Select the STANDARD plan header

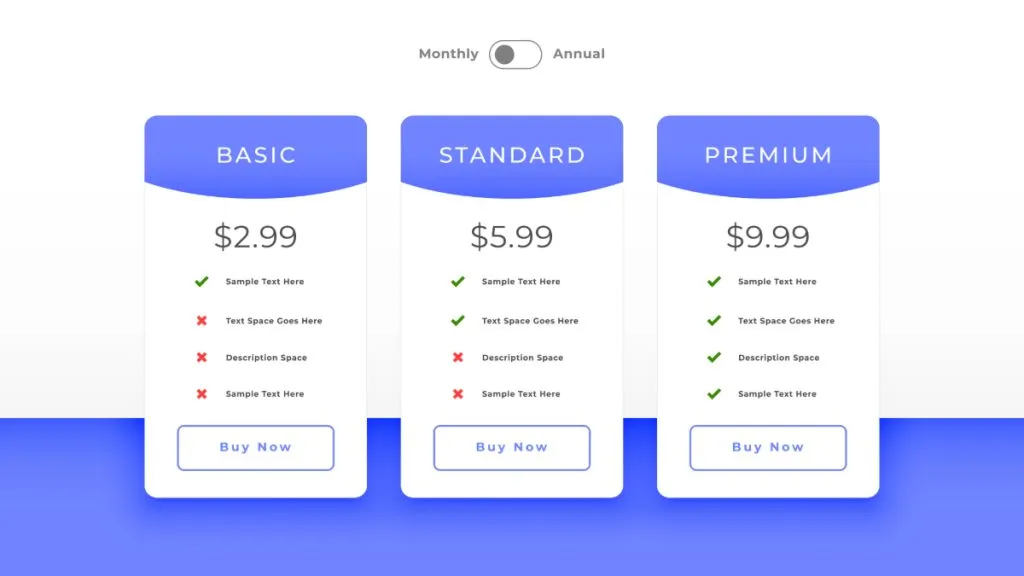(x=512, y=155)
